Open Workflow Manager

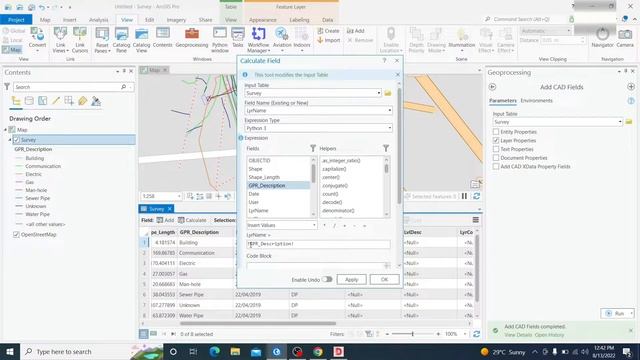coord(258,40)
